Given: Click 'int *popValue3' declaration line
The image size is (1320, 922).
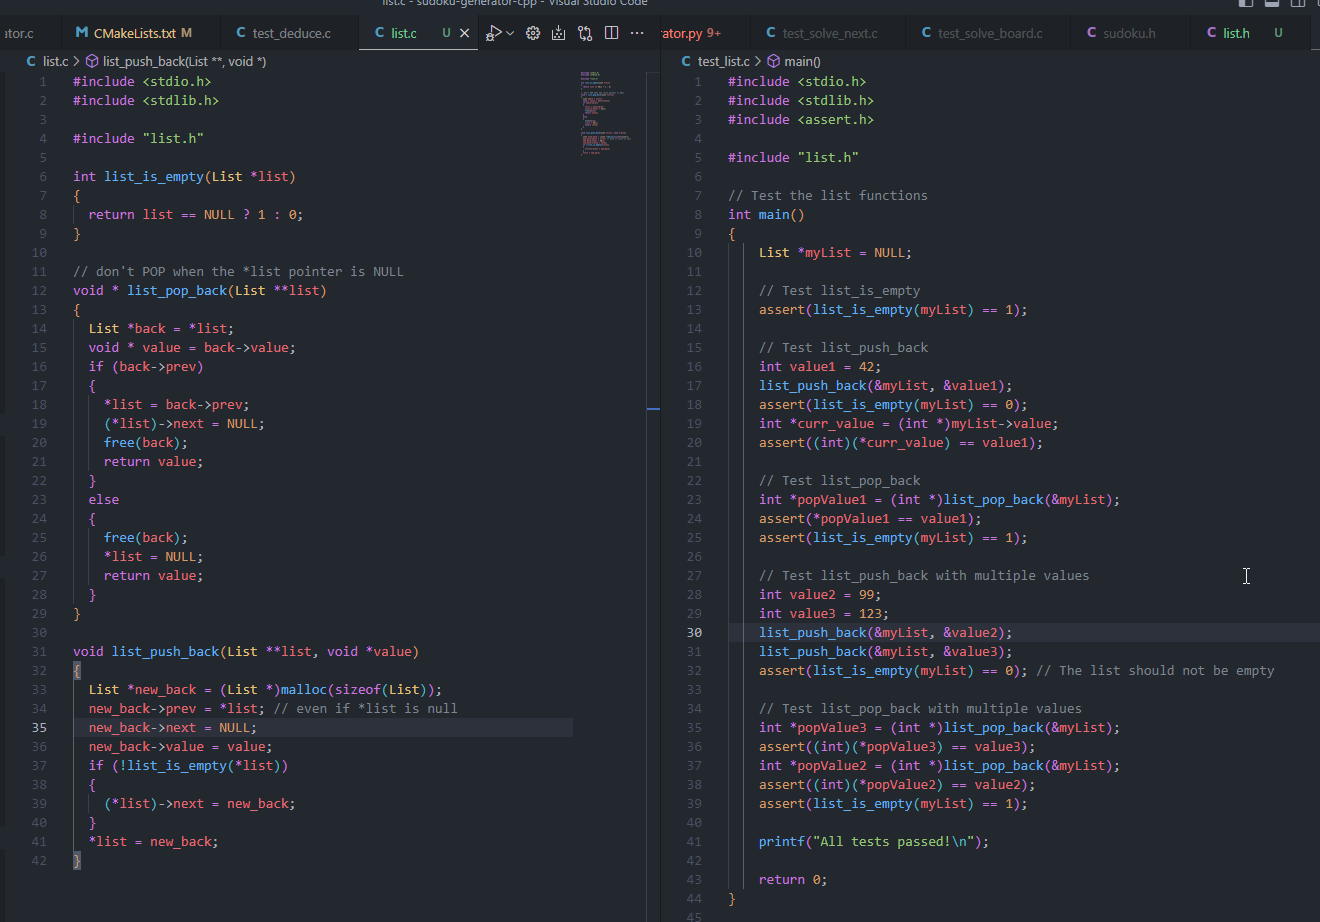Looking at the screenshot, I should [x=939, y=727].
